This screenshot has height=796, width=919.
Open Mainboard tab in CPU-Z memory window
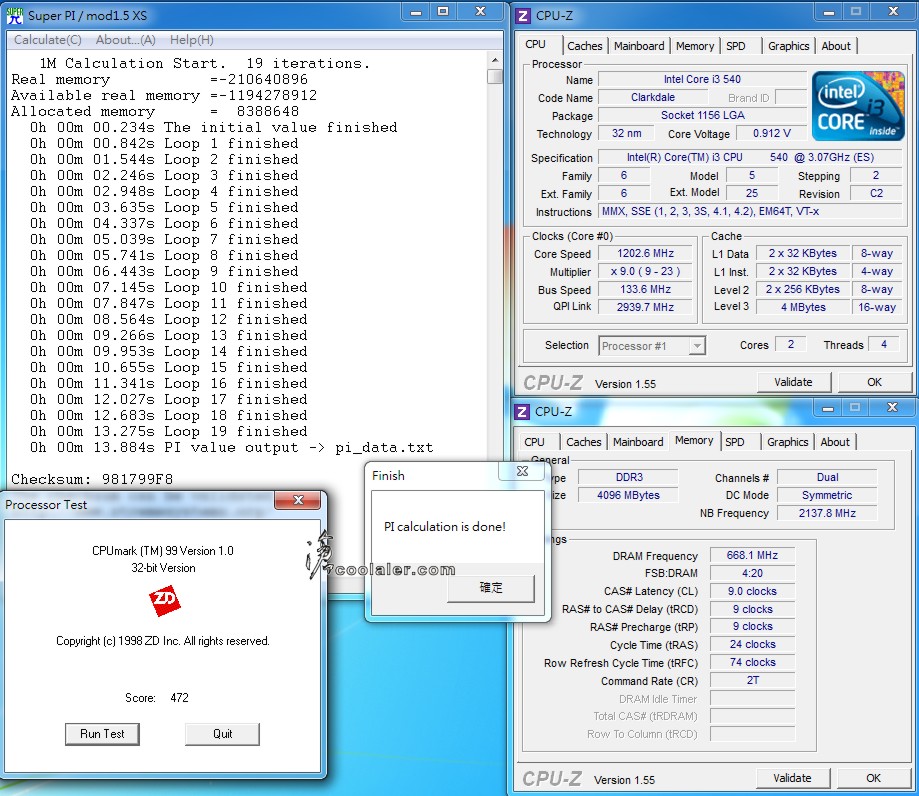[x=638, y=442]
